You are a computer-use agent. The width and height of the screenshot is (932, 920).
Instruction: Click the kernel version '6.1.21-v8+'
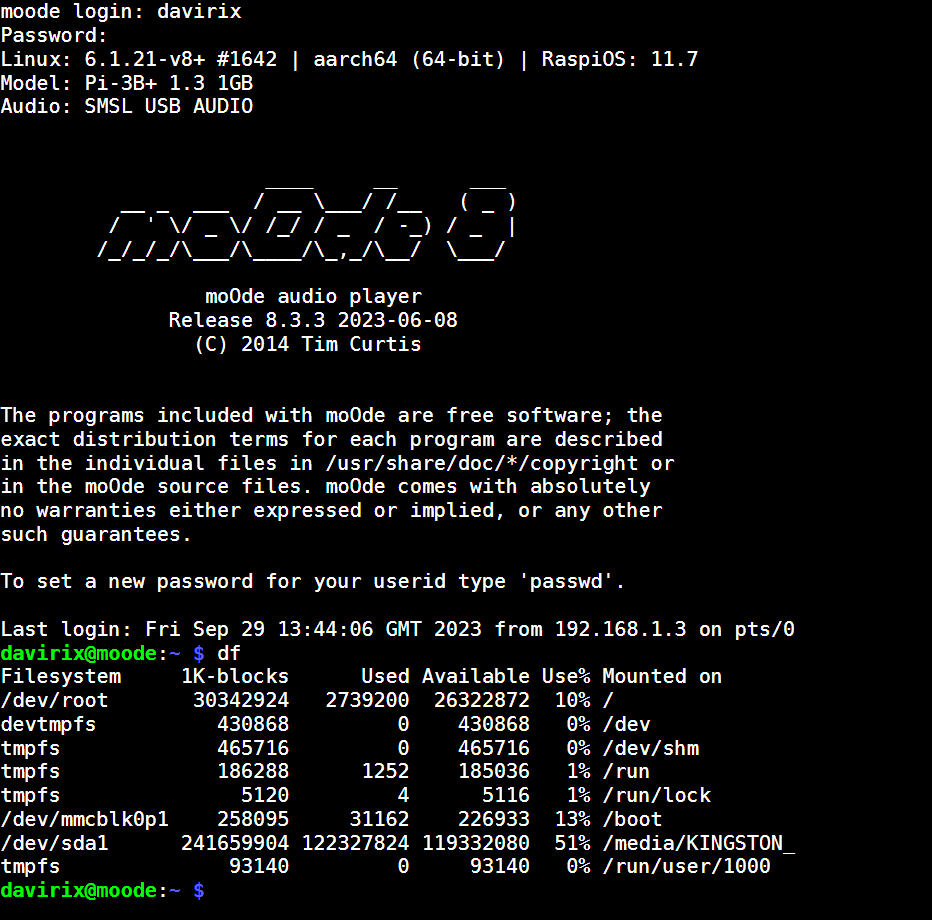coord(144,59)
